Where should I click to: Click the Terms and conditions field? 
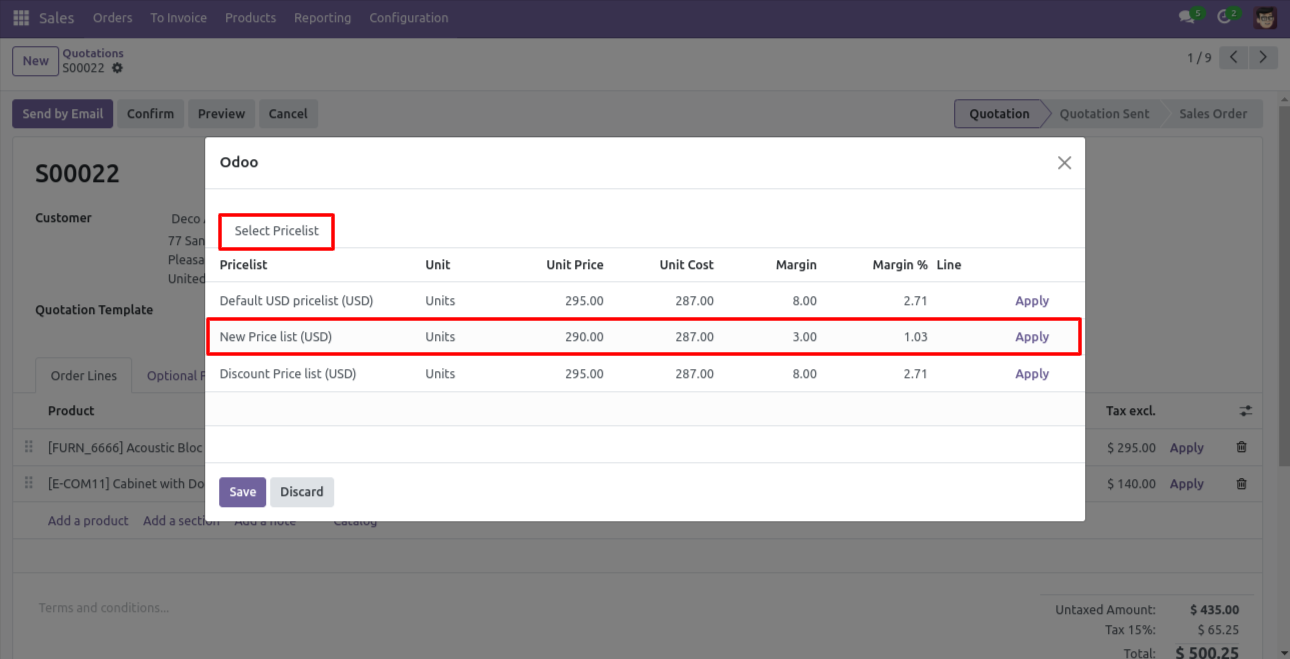point(104,608)
